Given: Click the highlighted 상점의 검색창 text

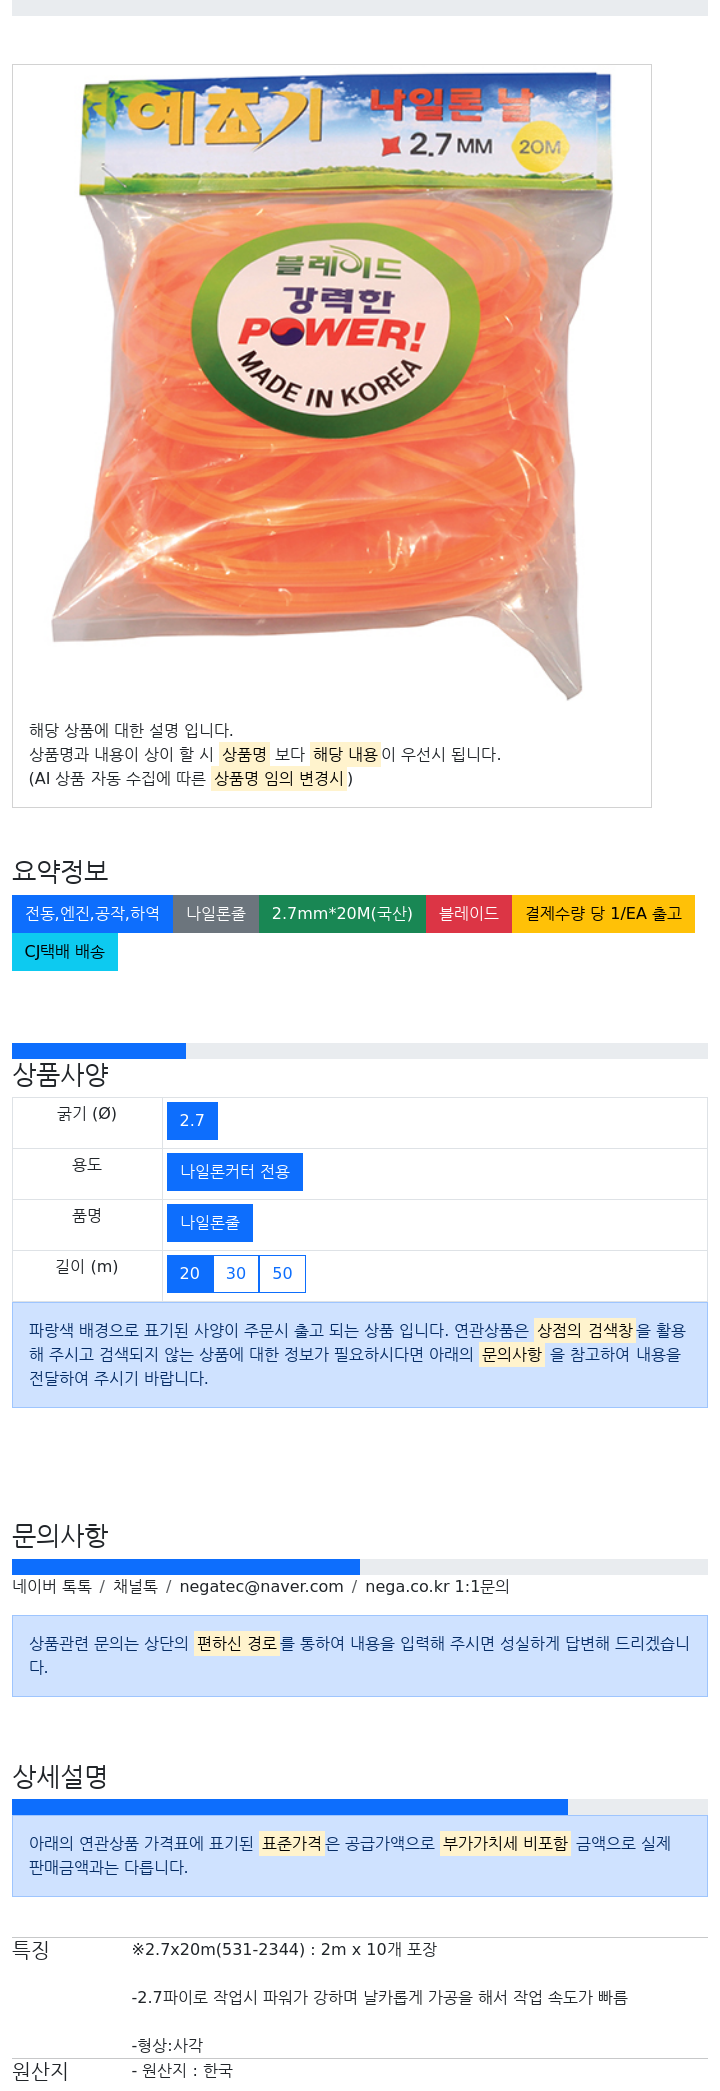Looking at the screenshot, I should pyautogui.click(x=585, y=1331).
